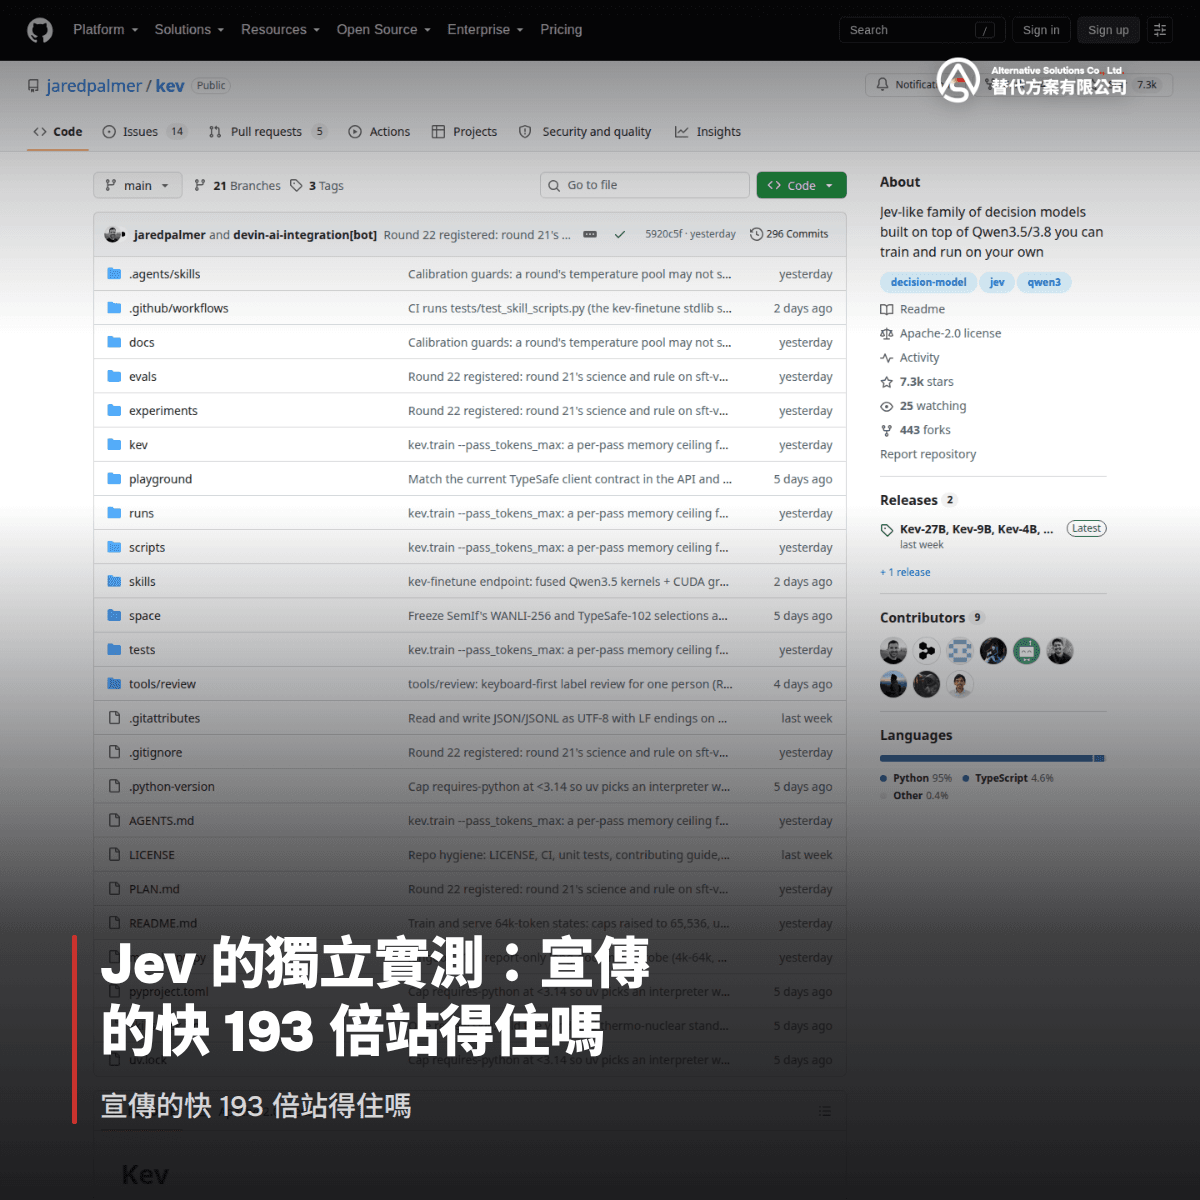View 296 Commits history

(x=789, y=234)
